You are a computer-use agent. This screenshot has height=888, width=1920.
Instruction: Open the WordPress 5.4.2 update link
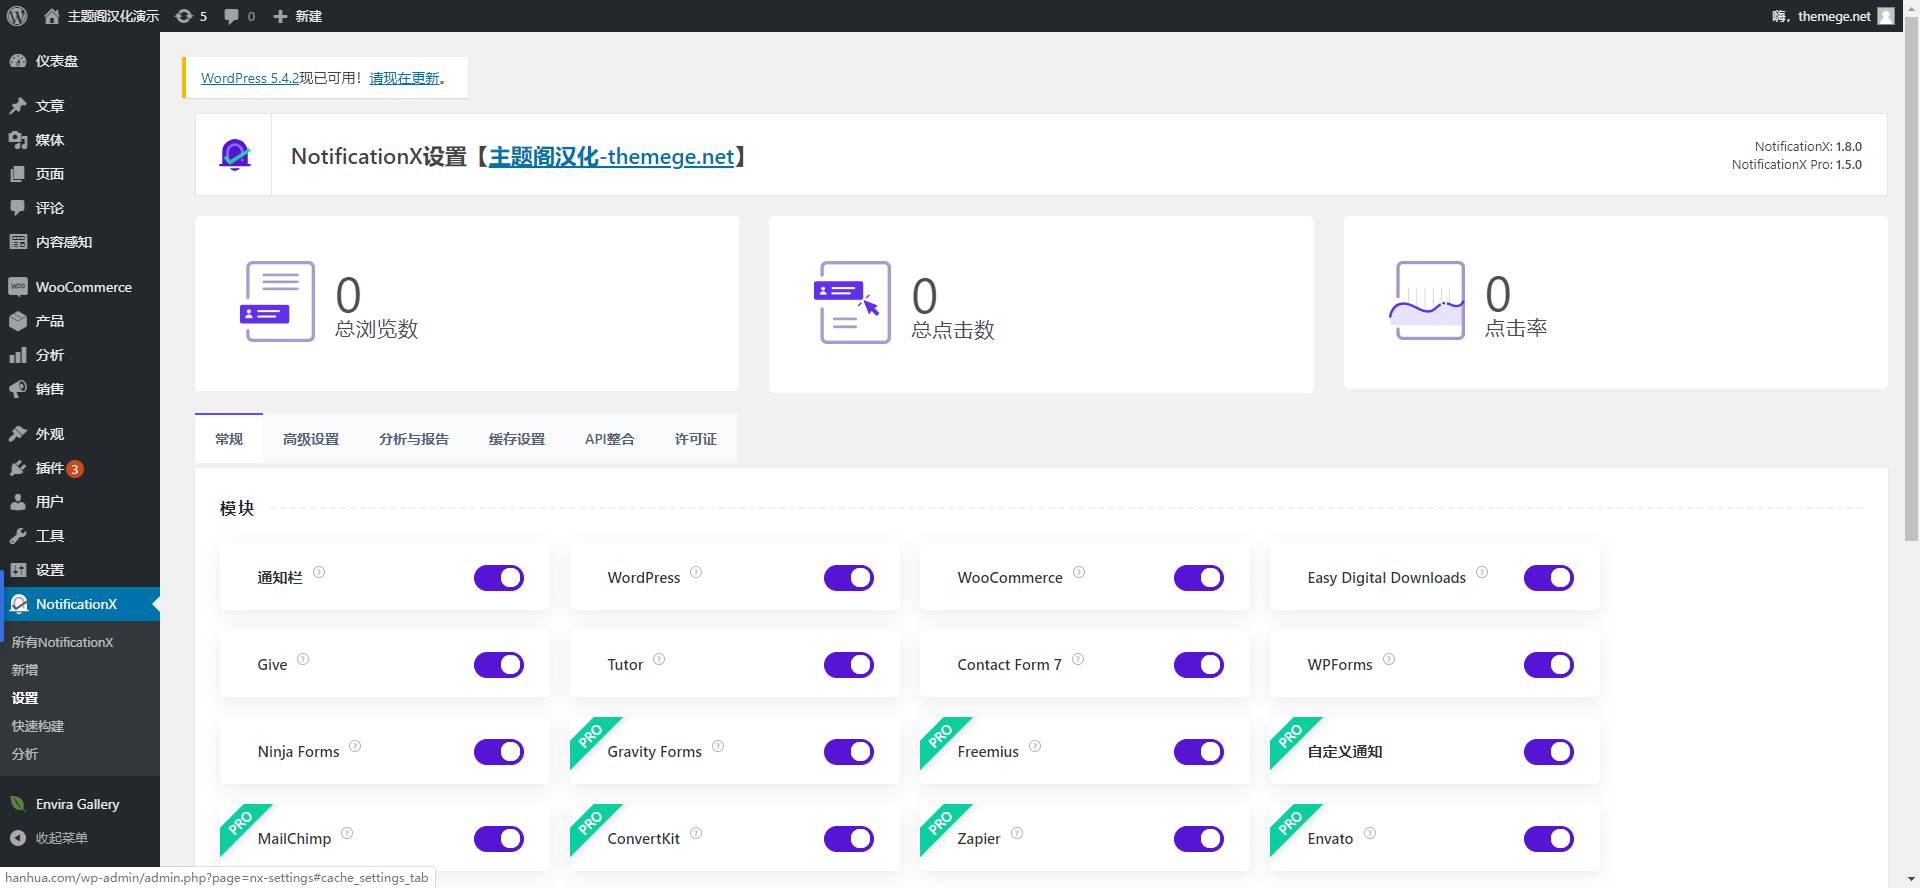coord(250,78)
